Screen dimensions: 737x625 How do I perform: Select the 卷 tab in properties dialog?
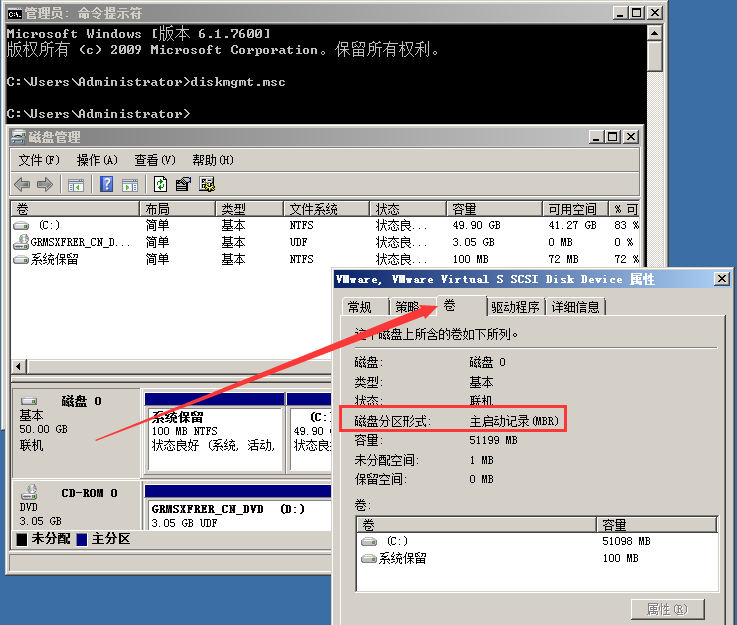click(462, 305)
